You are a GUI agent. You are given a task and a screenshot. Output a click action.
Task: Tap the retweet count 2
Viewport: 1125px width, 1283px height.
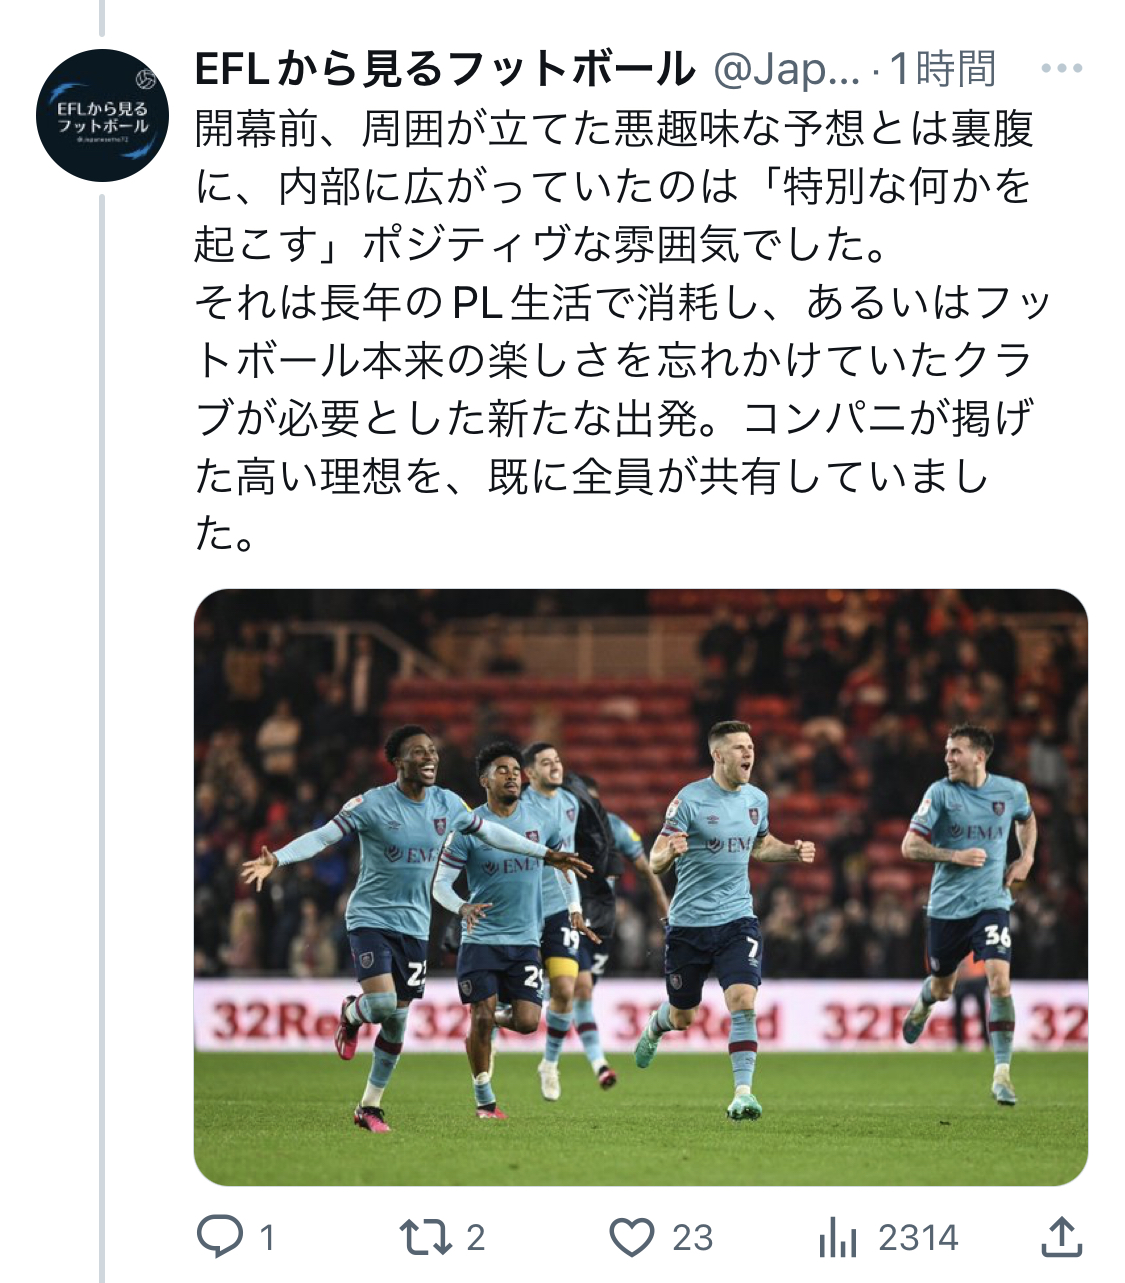click(476, 1238)
